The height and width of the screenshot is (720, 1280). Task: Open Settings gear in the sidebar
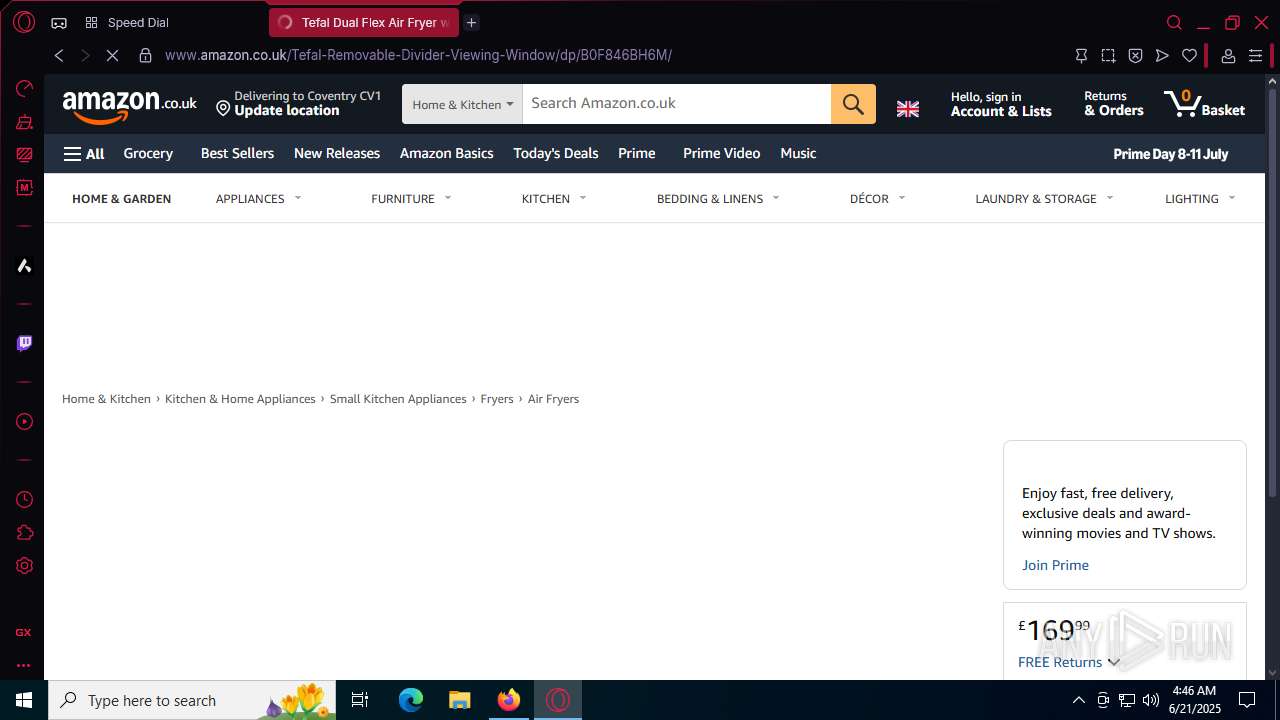coord(24,565)
